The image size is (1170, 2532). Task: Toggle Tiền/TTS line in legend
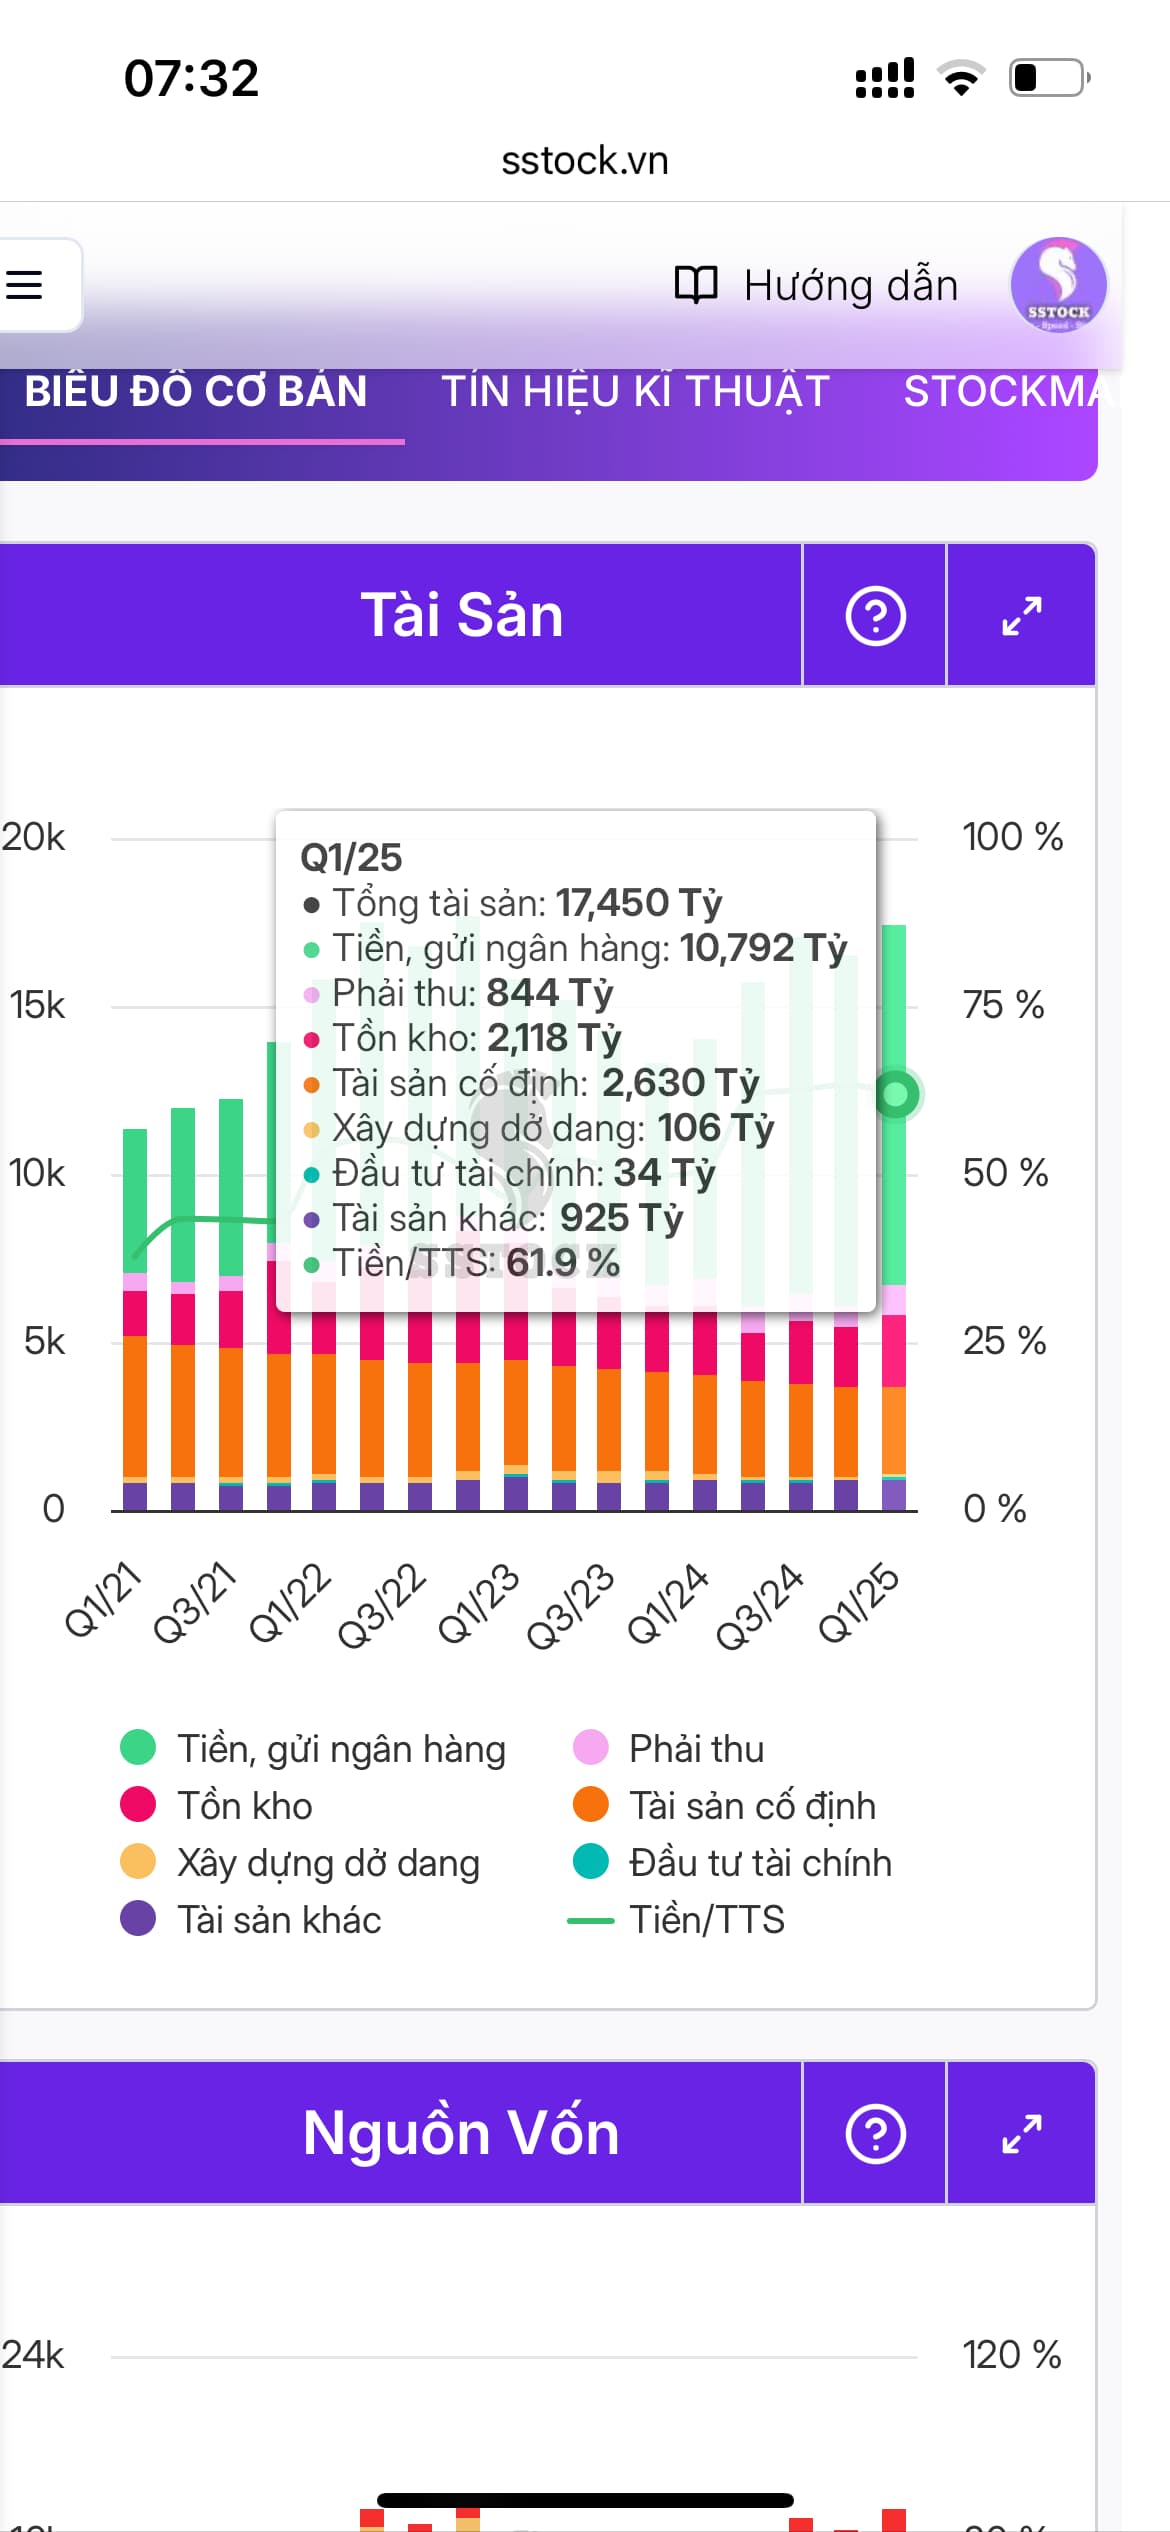coord(706,1920)
